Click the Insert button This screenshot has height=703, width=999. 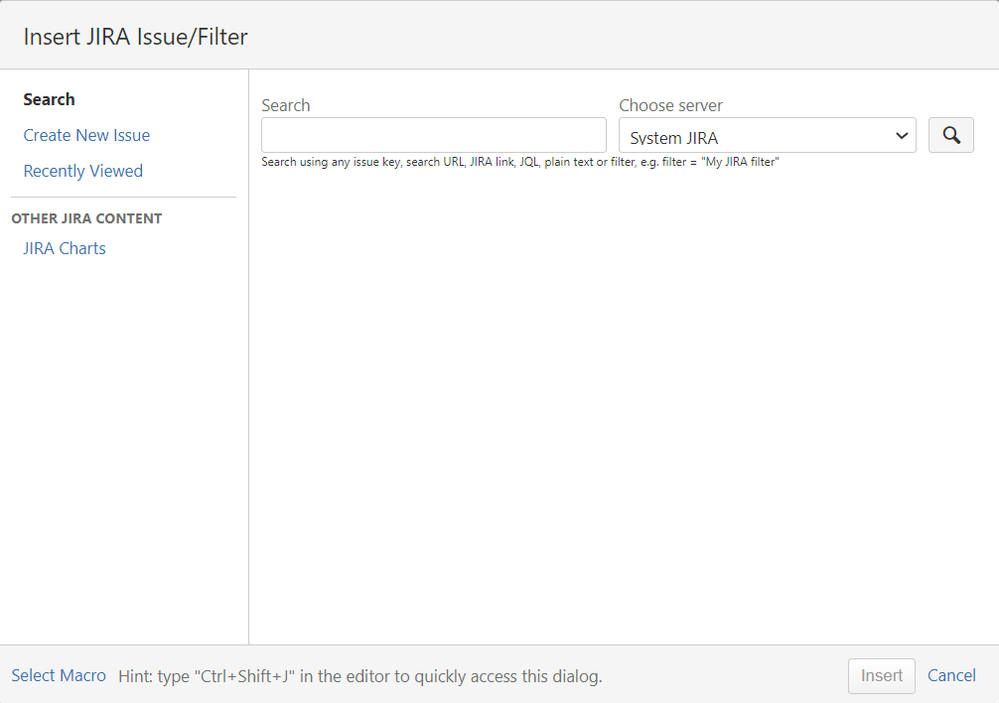(881, 676)
